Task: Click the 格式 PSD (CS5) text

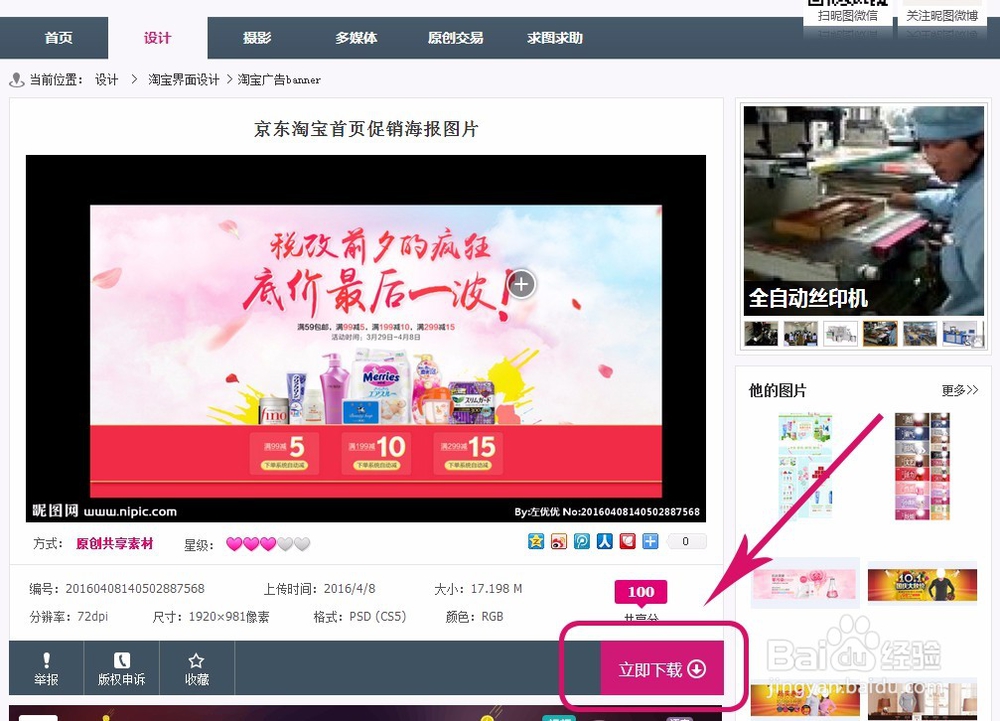Action: point(360,616)
